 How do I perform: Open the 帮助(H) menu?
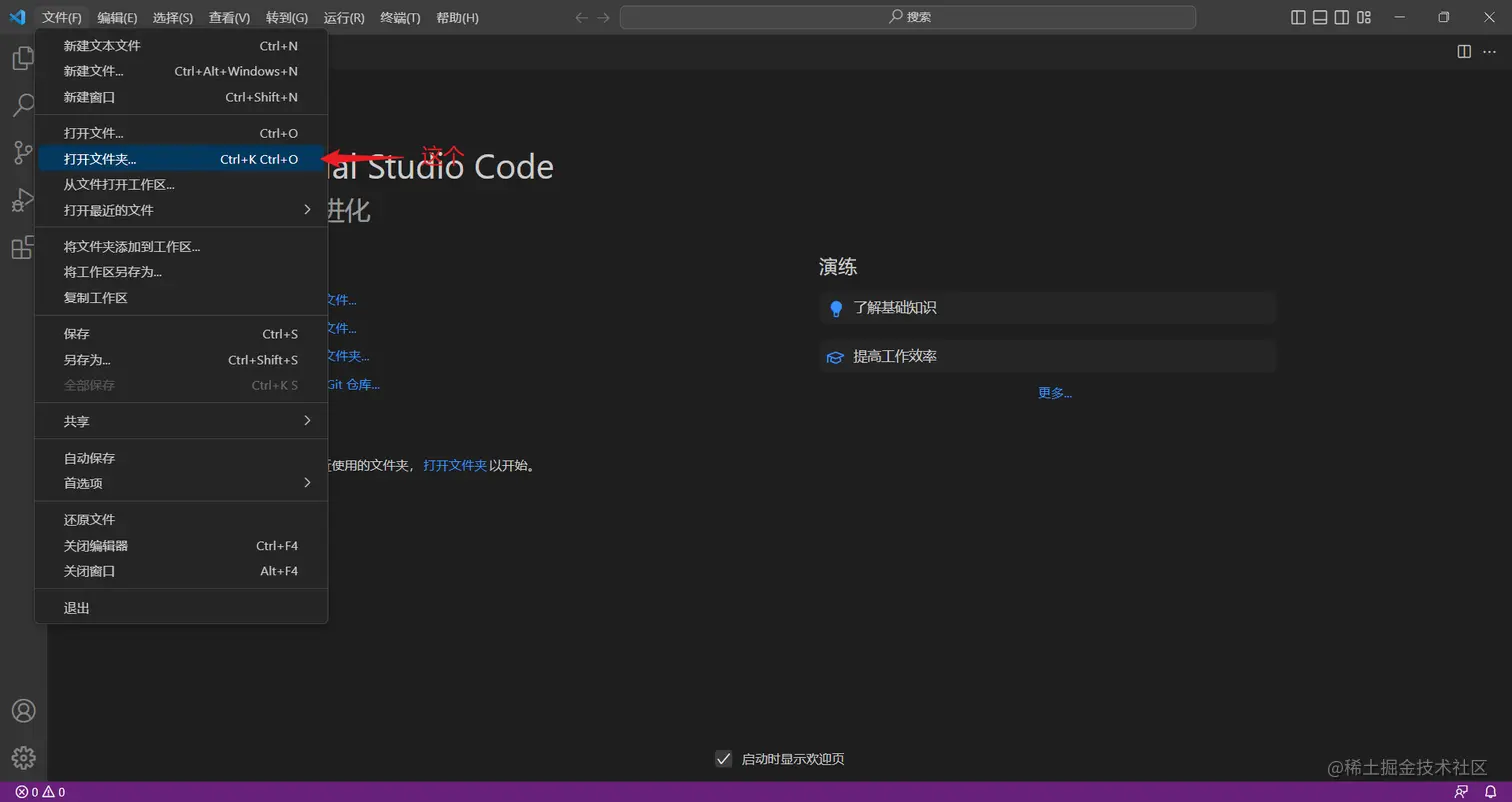pos(457,17)
